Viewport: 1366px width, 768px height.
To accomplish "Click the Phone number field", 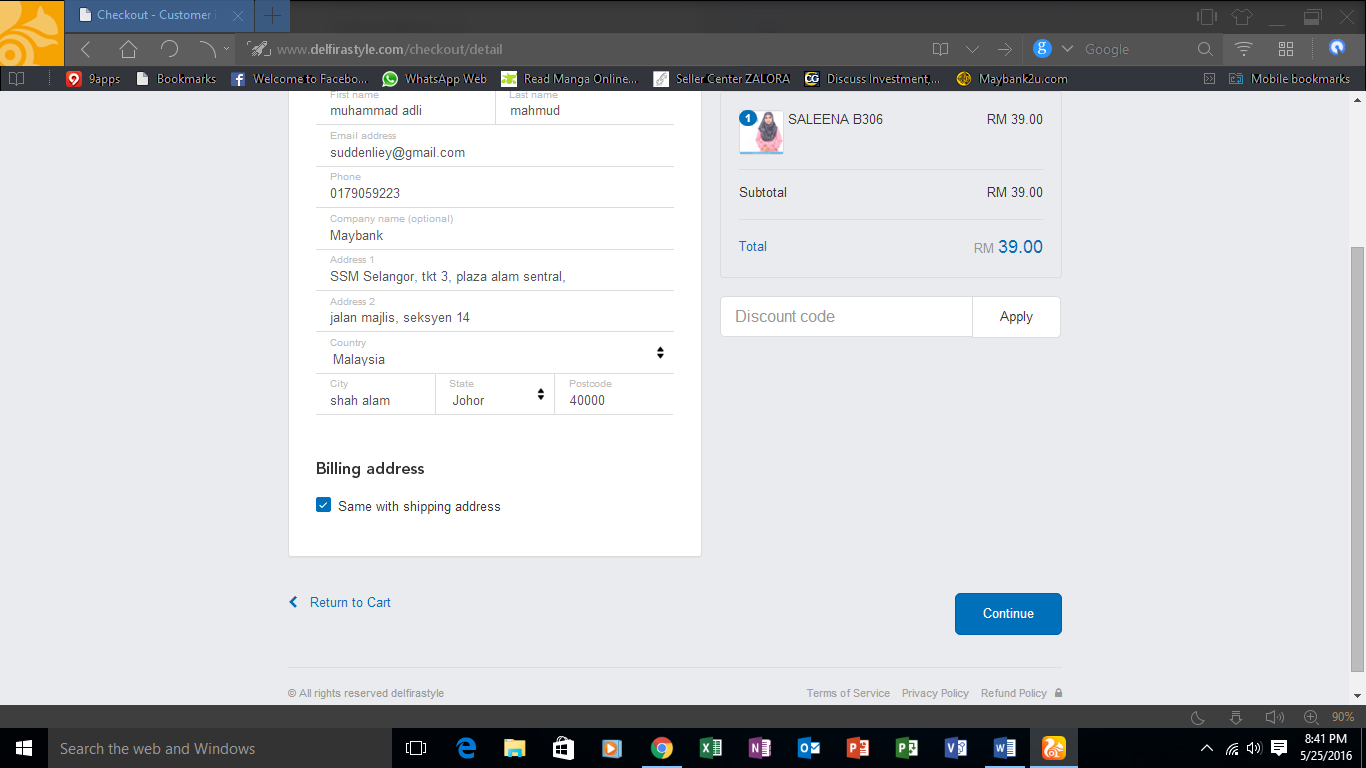I will pos(495,187).
